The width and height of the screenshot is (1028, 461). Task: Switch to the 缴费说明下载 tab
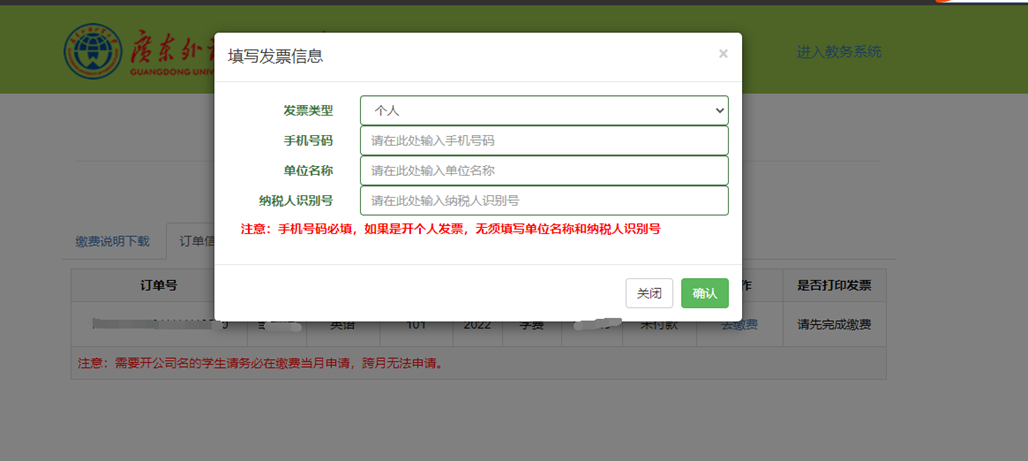point(112,241)
